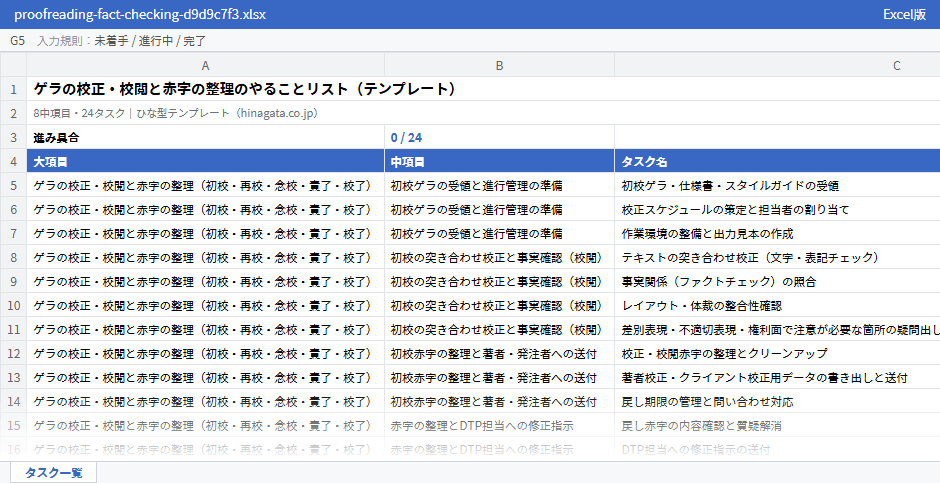Select row 5 header
Screen dimensions: 940x483
coord(13,185)
